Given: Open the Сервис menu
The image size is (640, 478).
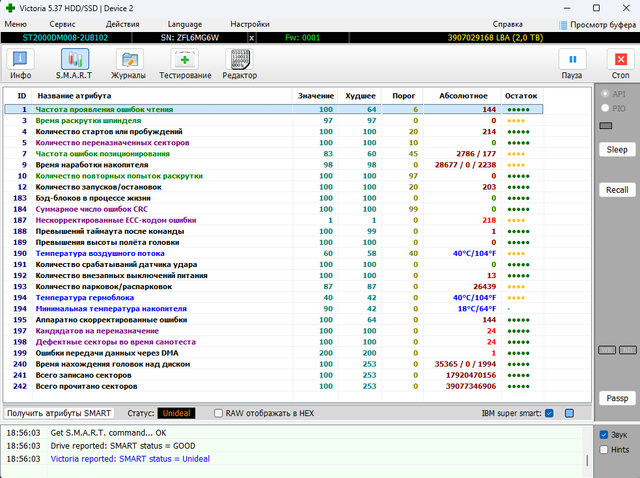Looking at the screenshot, I should (x=62, y=24).
